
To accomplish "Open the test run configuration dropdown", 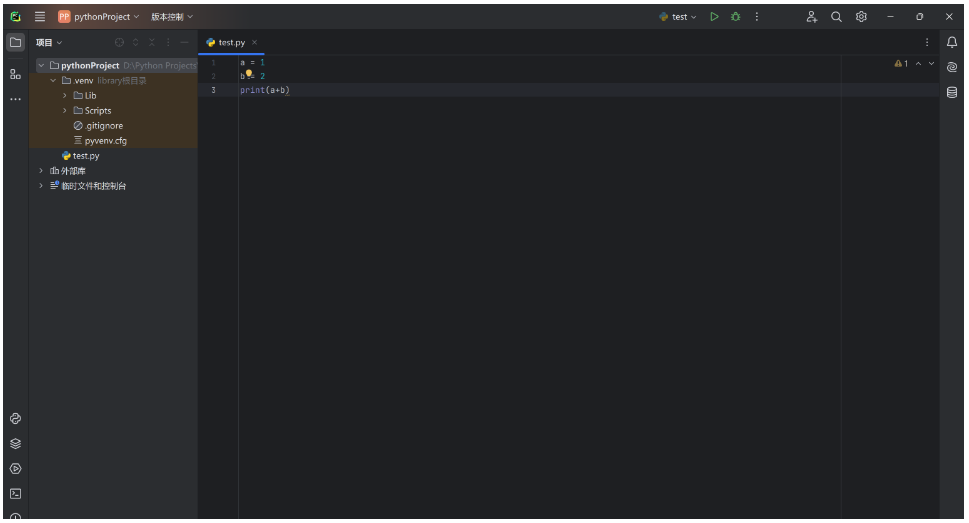I will coord(678,17).
